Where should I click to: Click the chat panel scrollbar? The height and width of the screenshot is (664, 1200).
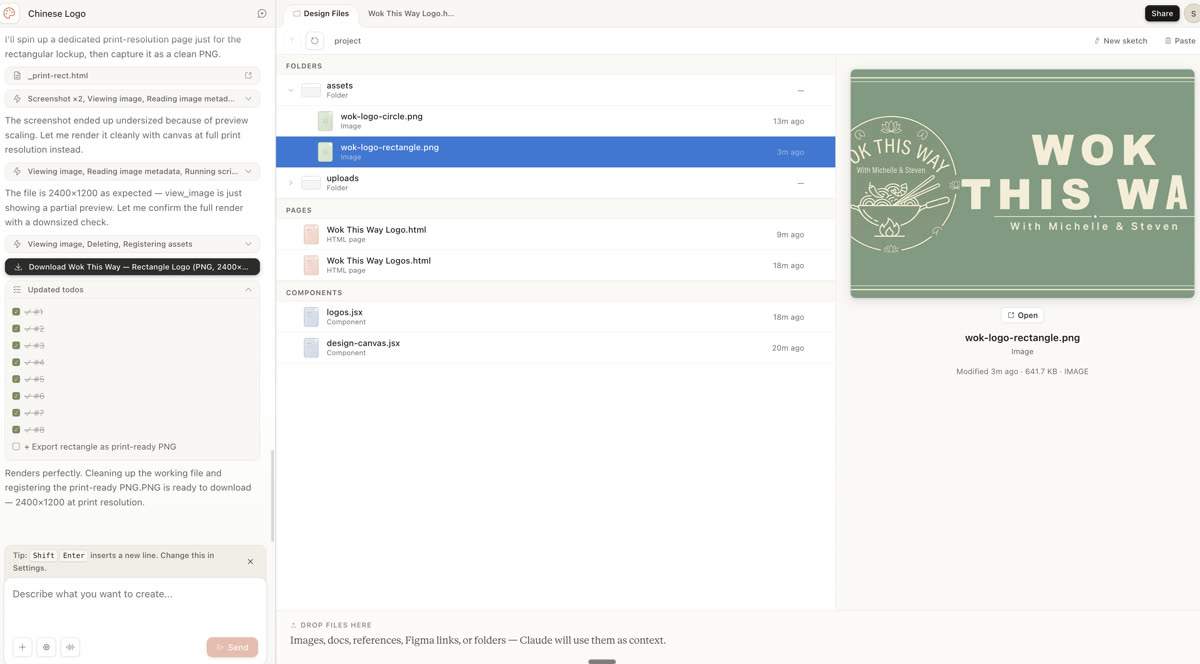pos(272,496)
